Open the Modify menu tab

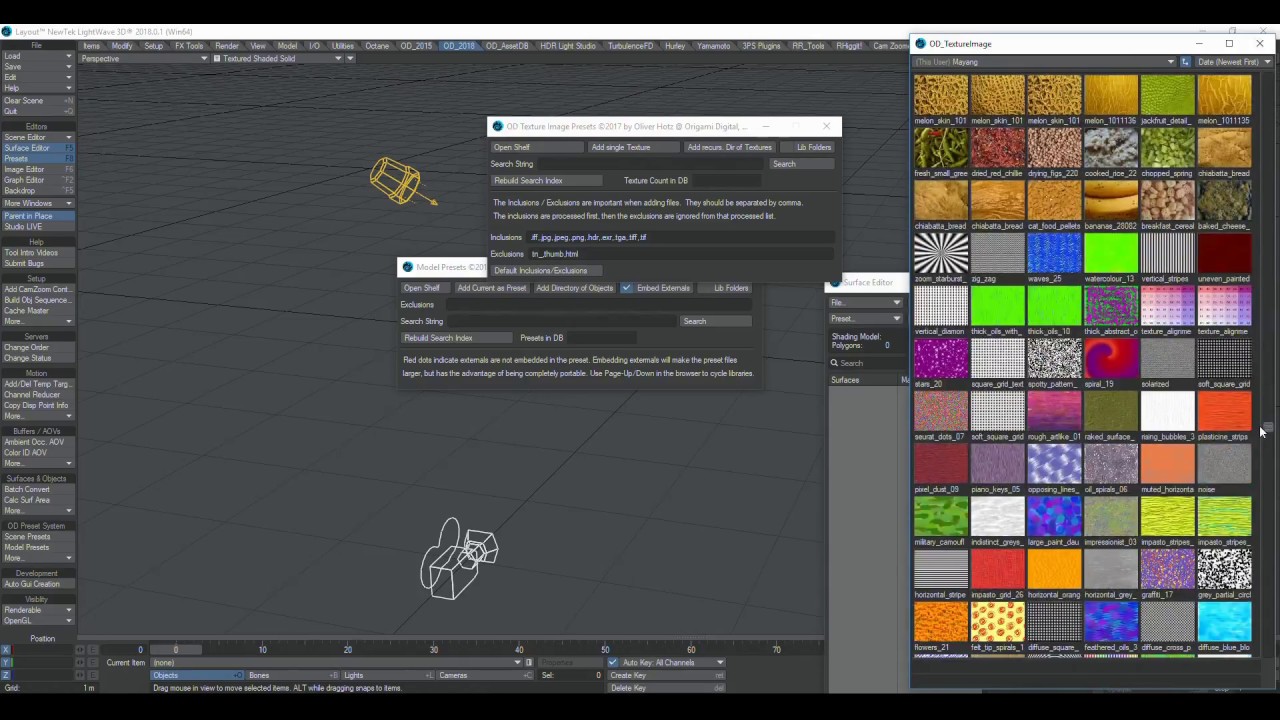(122, 46)
